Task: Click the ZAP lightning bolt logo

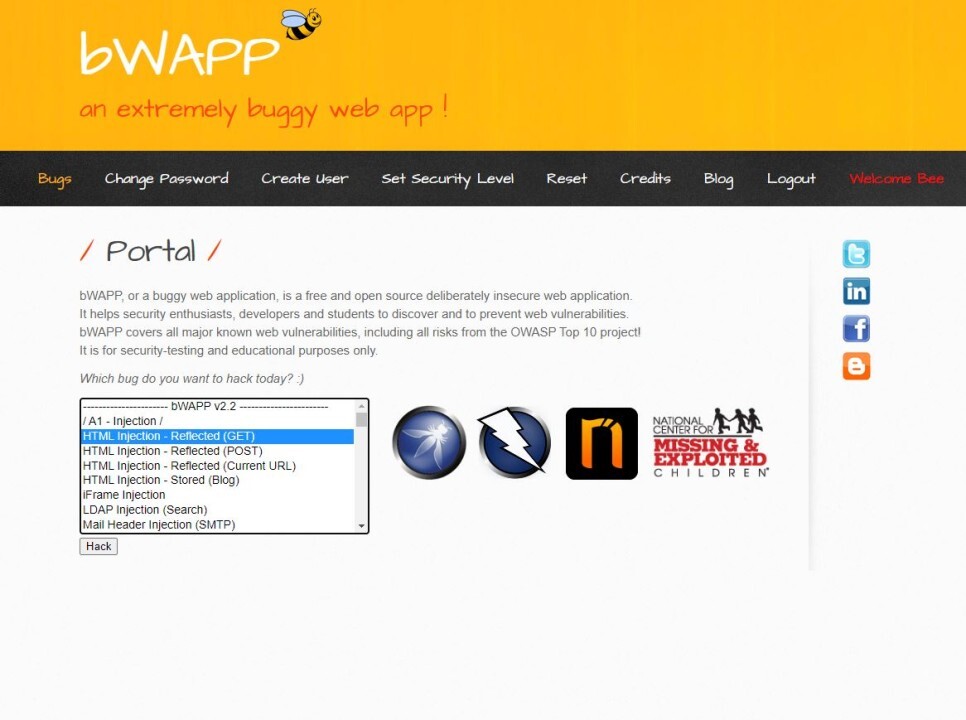Action: pos(514,442)
